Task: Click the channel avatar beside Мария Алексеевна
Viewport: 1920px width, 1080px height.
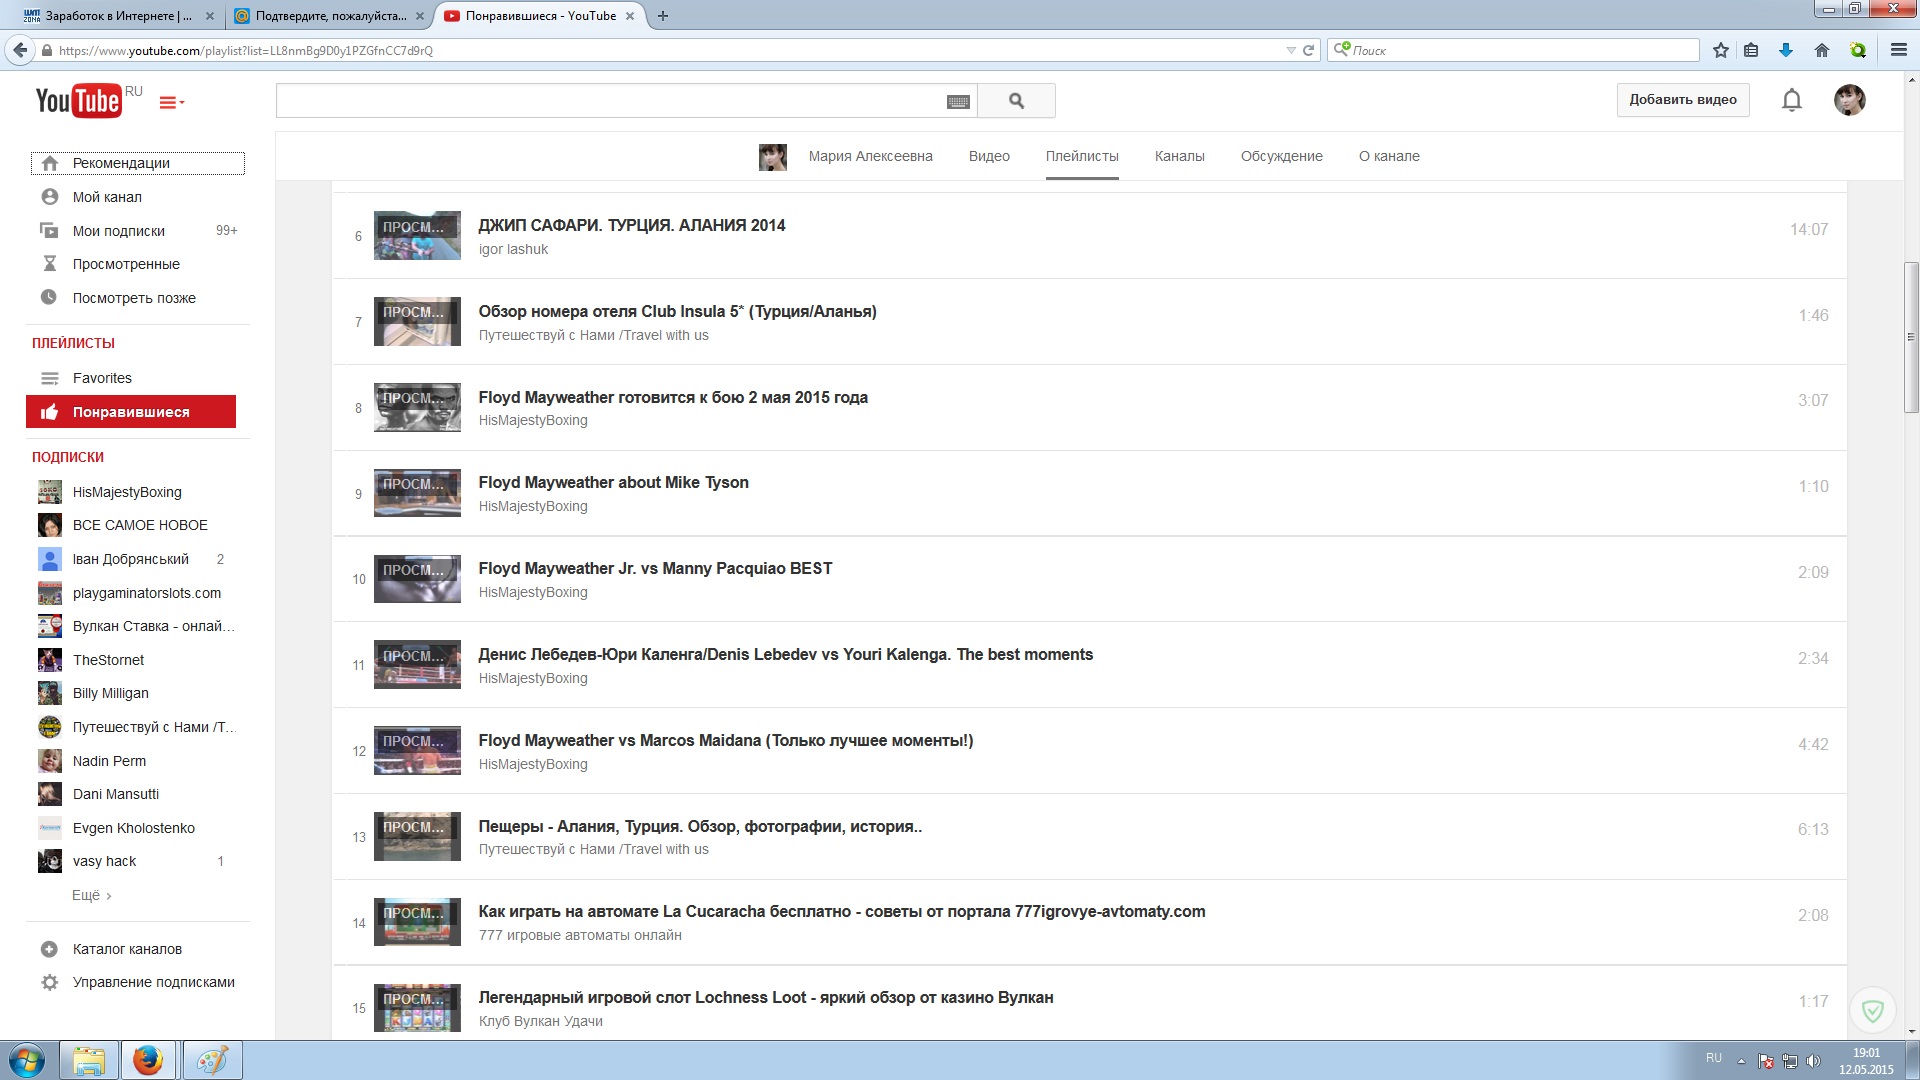Action: pyautogui.click(x=773, y=157)
